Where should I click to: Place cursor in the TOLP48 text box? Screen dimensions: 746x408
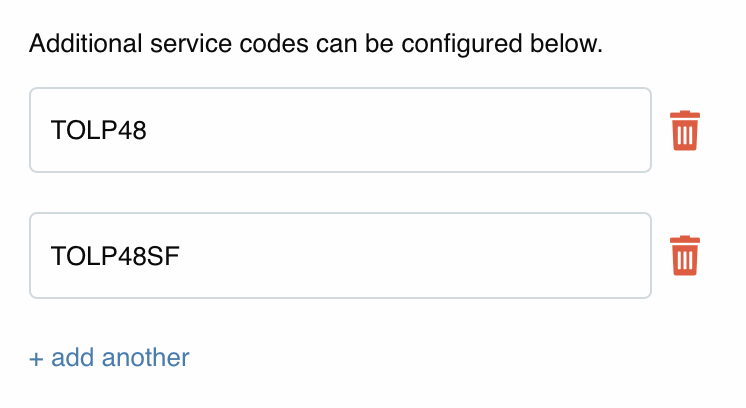[x=340, y=130]
